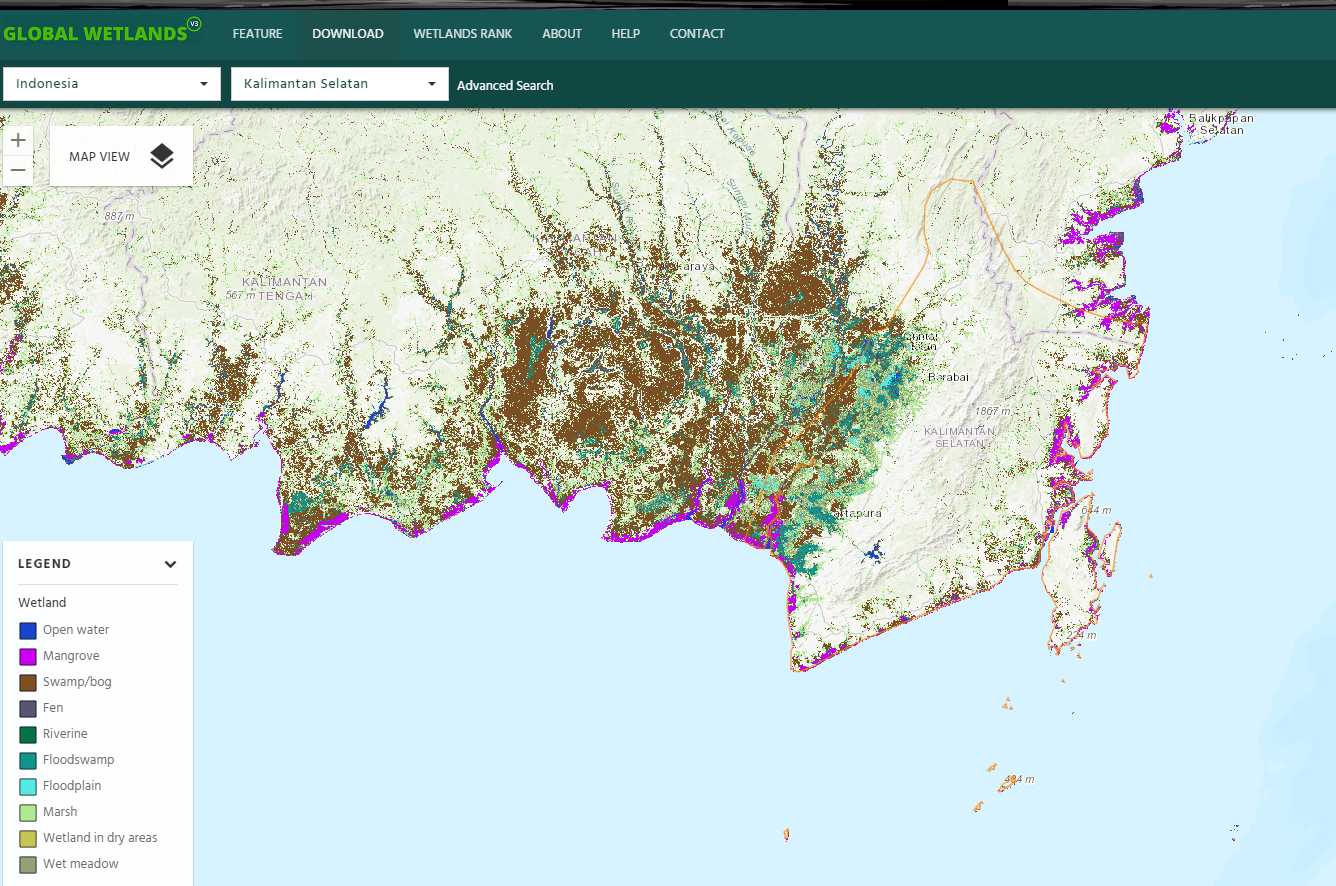Screen dimensions: 1336x886
Task: Click the Advanced Search link
Action: tap(505, 85)
